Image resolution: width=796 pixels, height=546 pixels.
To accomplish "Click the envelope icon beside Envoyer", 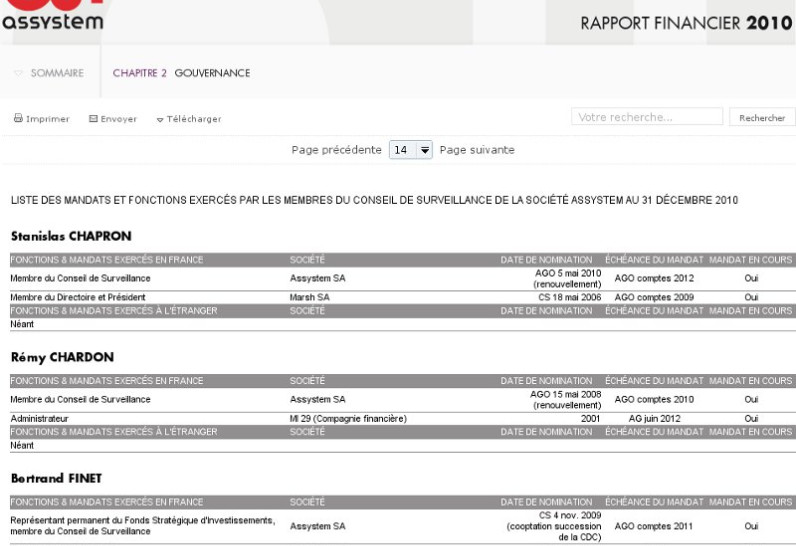I will pos(93,119).
